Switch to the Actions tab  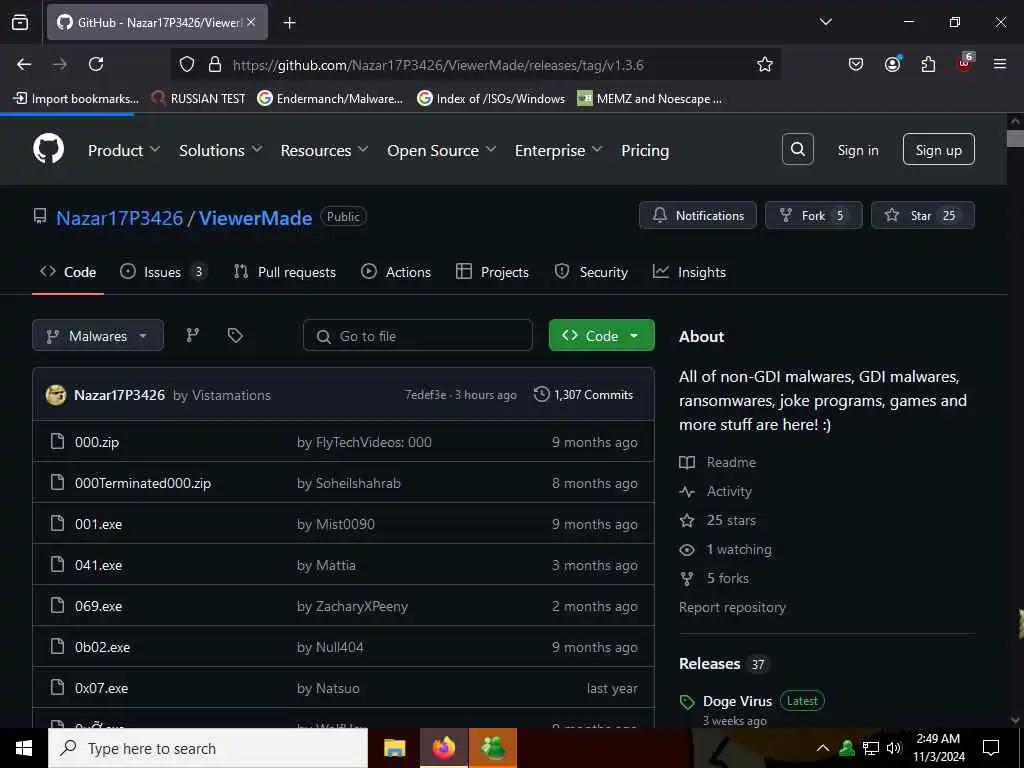396,272
